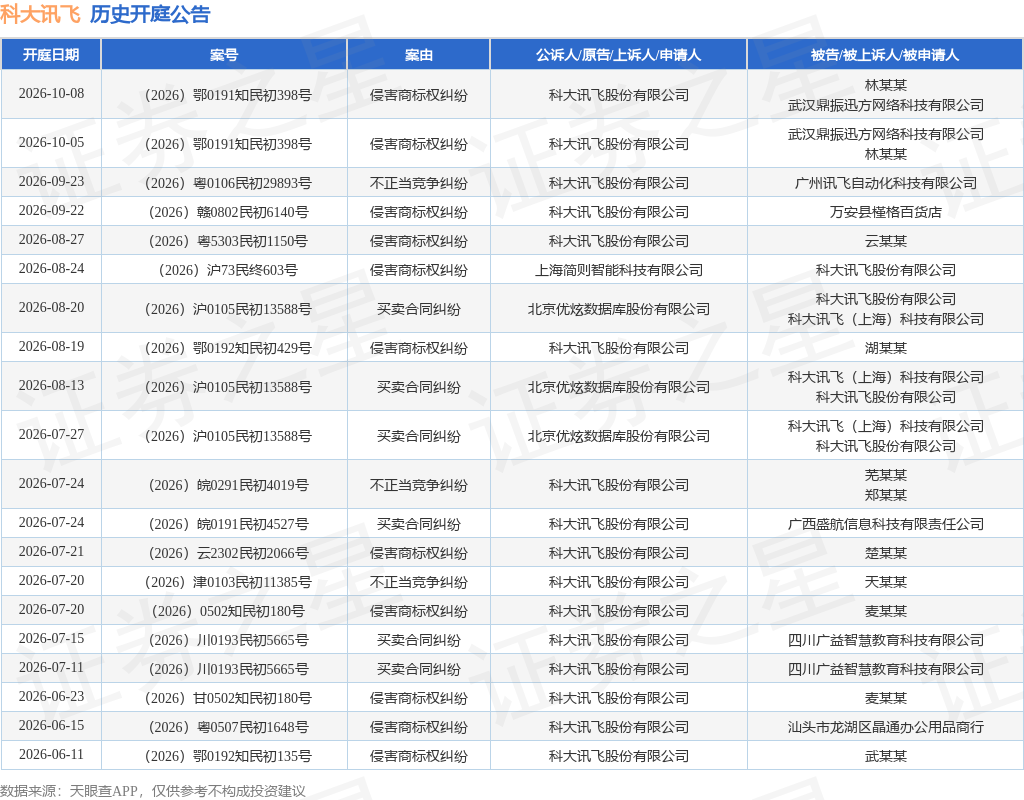This screenshot has width=1024, height=800.
Task: Select the 科大讯飞 title text
Action: tap(40, 14)
